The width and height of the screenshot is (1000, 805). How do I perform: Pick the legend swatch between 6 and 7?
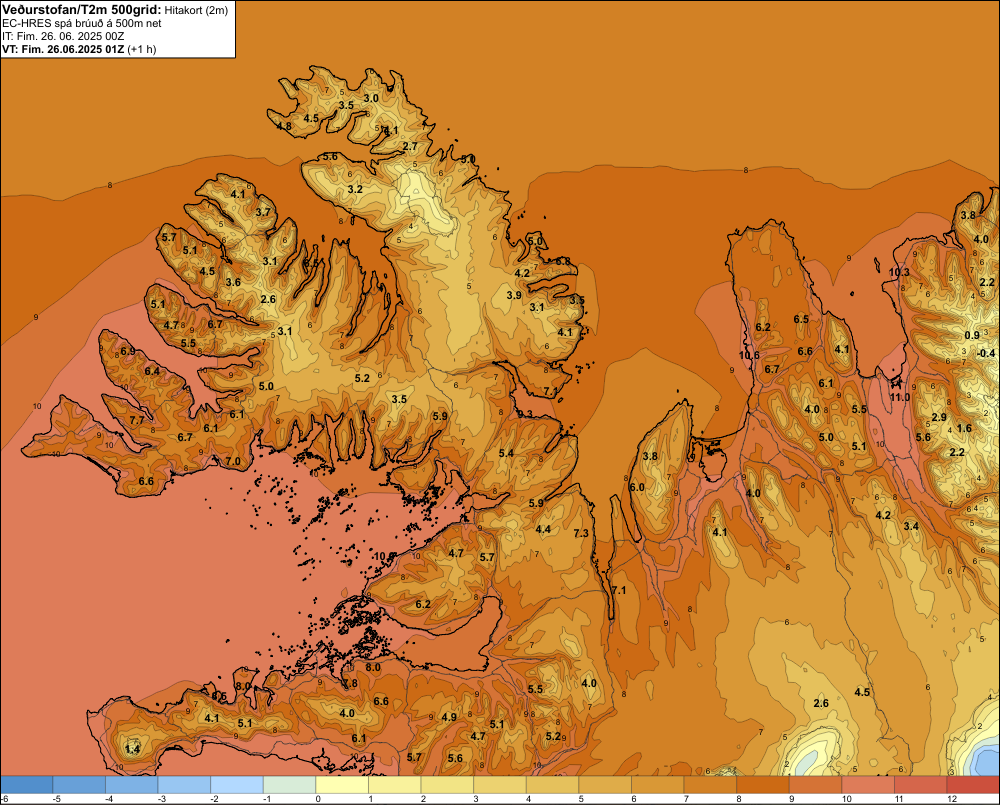(x=658, y=785)
